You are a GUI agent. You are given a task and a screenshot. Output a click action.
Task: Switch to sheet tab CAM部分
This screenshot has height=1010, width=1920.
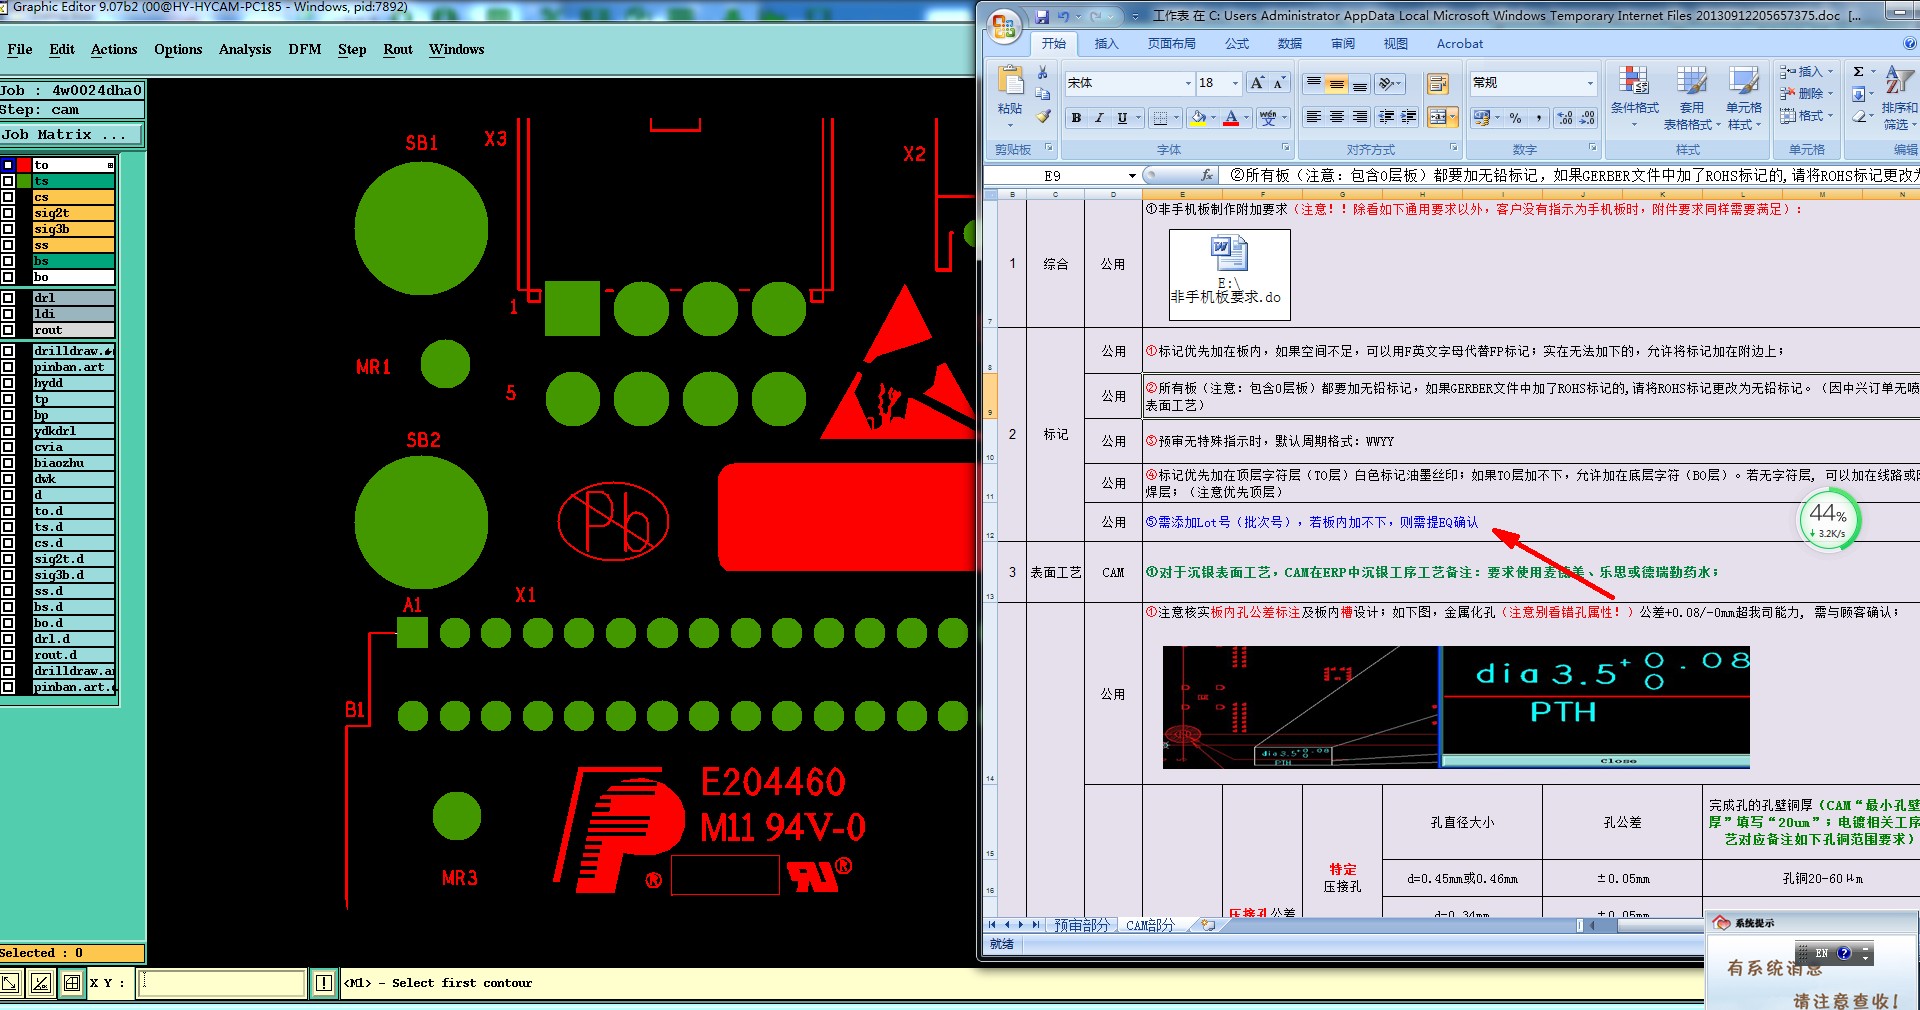(x=1150, y=926)
